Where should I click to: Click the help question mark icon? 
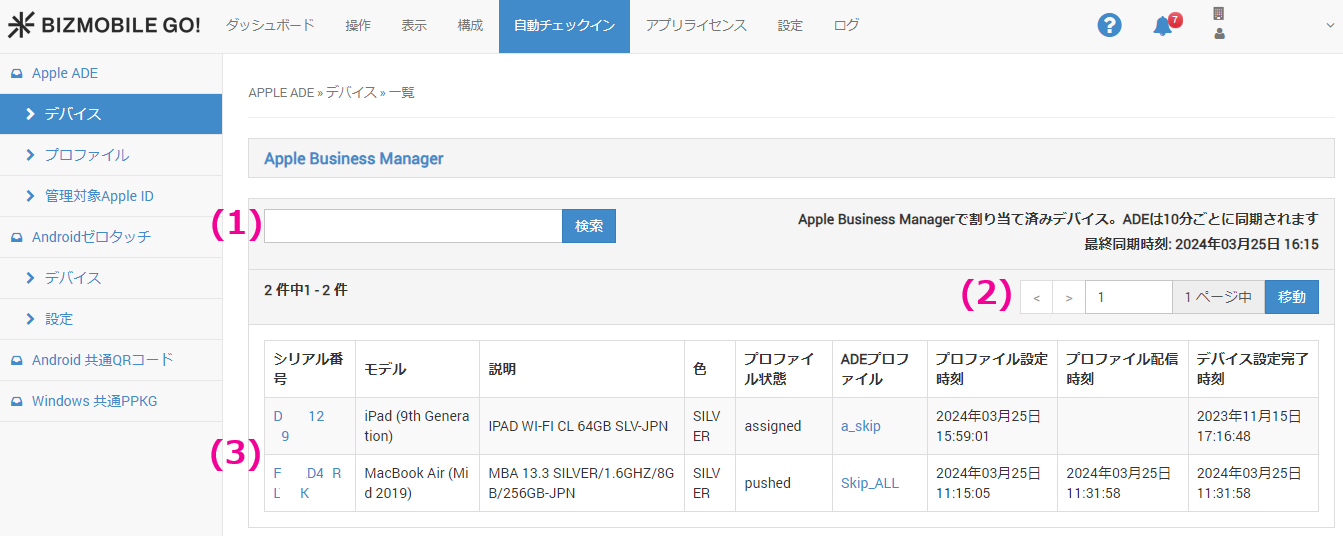pyautogui.click(x=1109, y=25)
